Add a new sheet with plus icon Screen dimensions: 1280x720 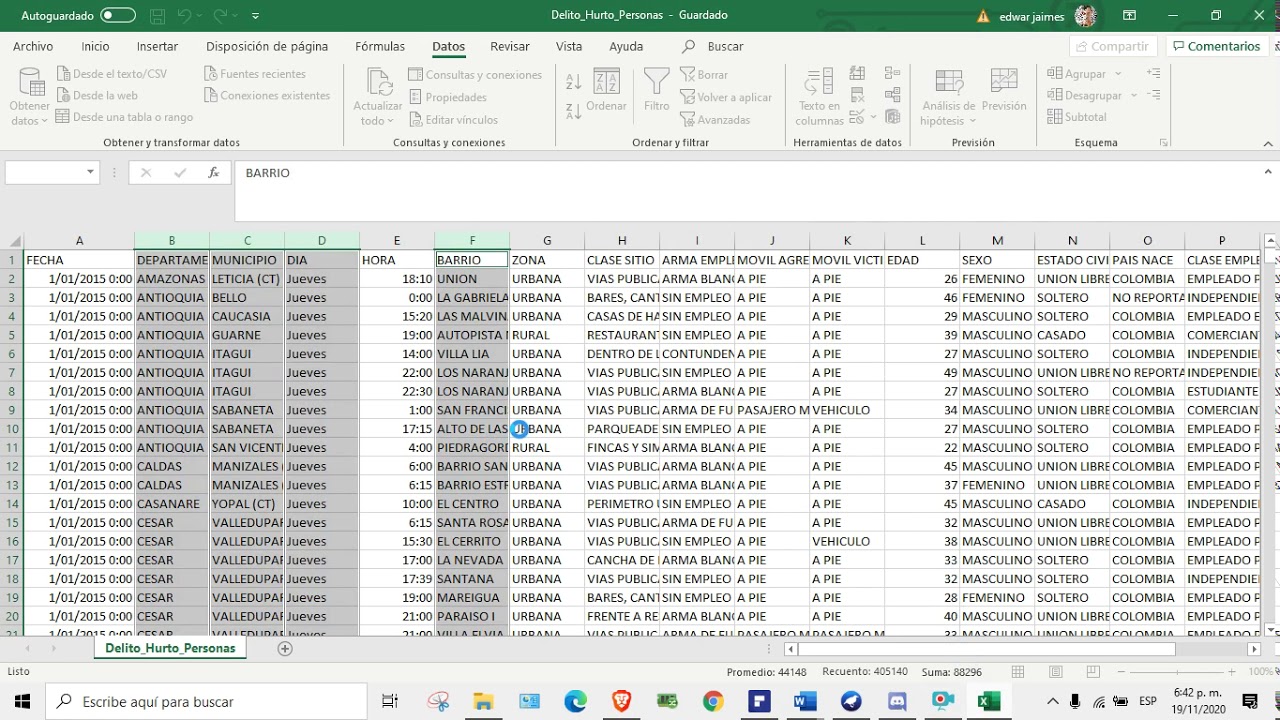point(285,648)
